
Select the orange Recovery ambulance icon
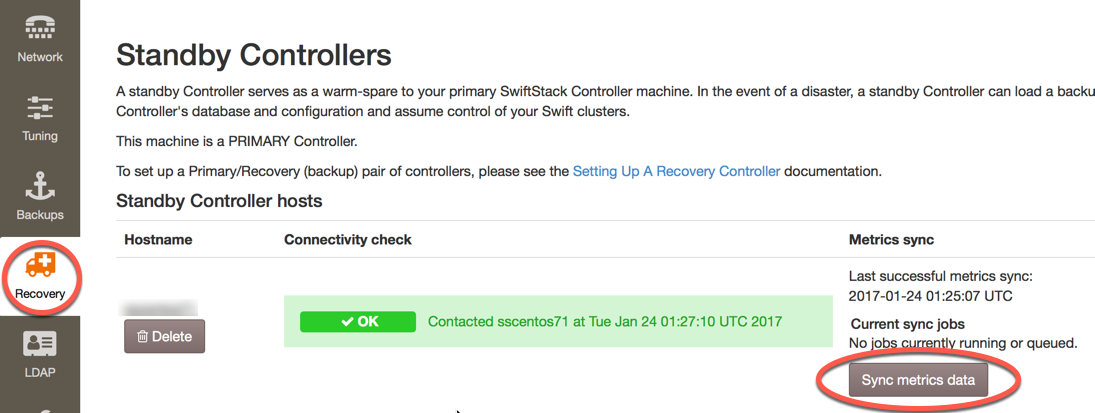tap(40, 266)
